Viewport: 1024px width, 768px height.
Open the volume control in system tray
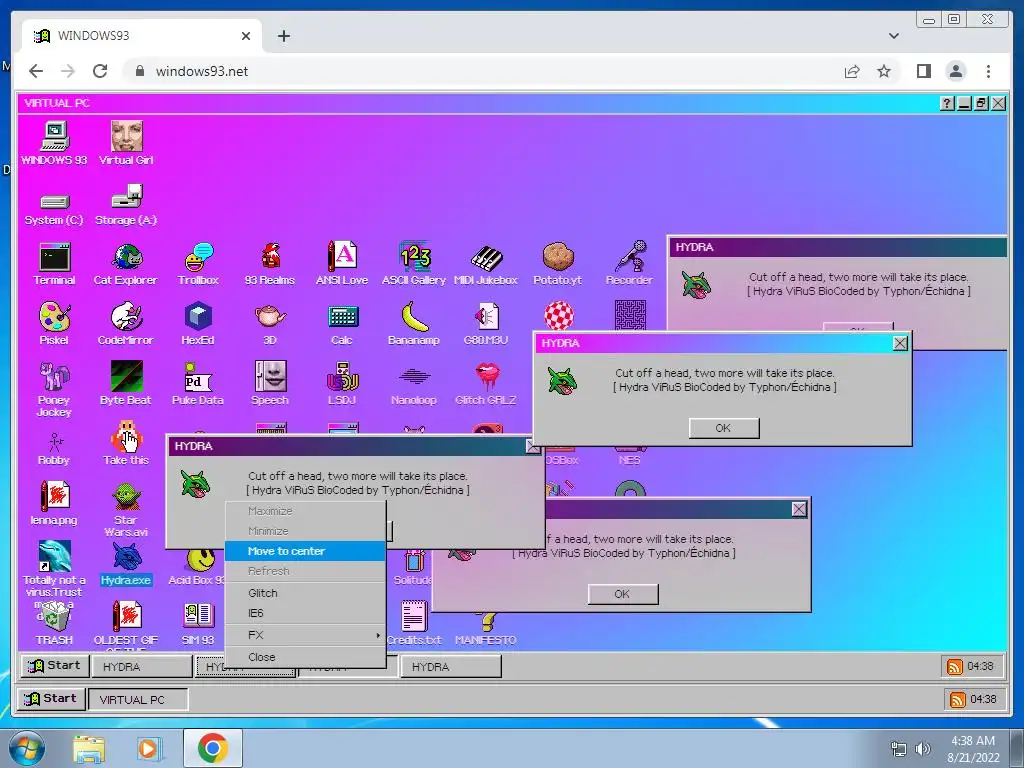923,749
